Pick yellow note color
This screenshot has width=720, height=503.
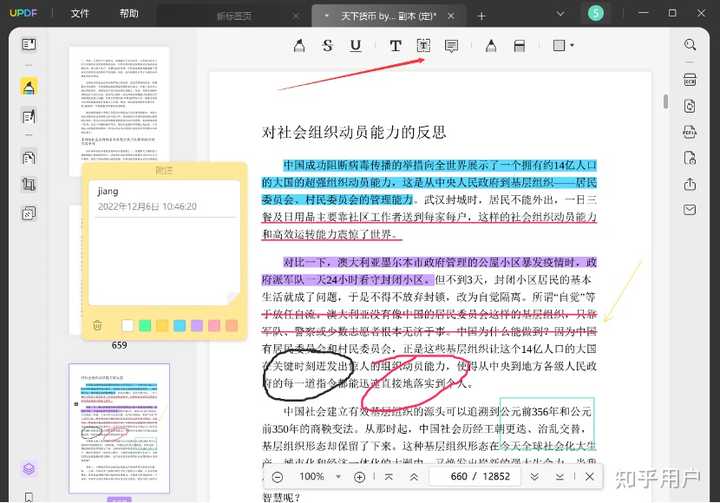coord(162,325)
